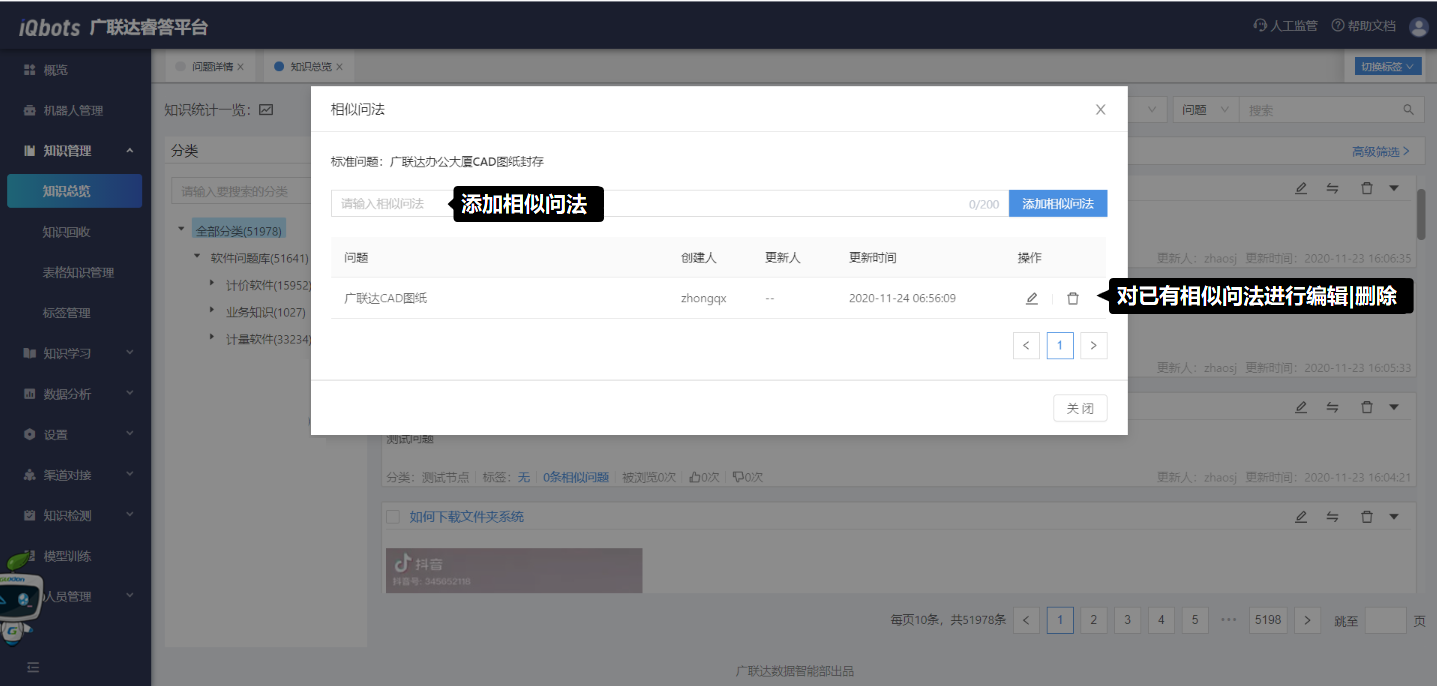Viewport: 1437px width, 686px height.
Task: Open the 高级筛选 link
Action: pyautogui.click(x=1380, y=152)
